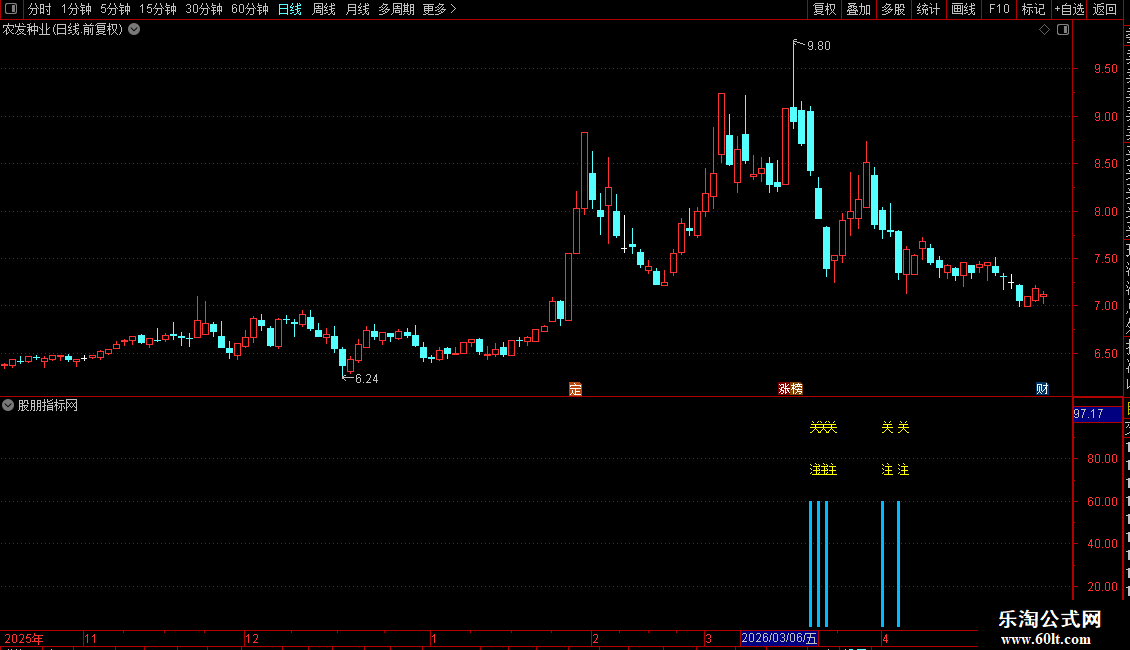Image resolution: width=1130 pixels, height=650 pixels.
Task: Expand the 股朋指标网 indicator dropdown
Action: (8, 405)
